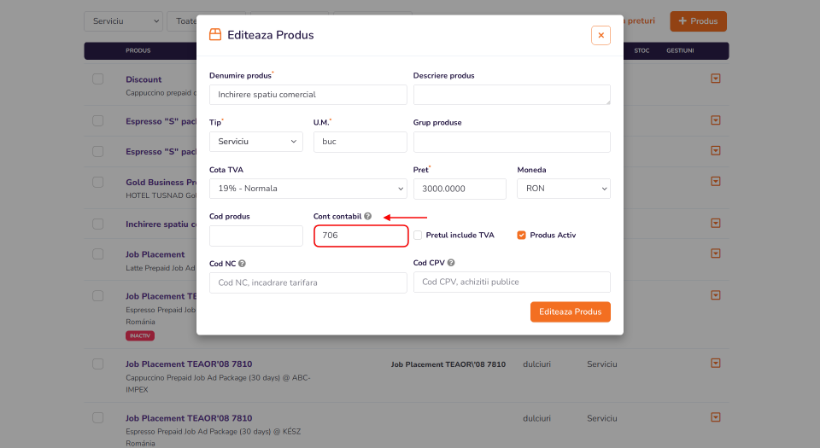
Task: Uncheck the Produs Activ checkbox
Action: pyautogui.click(x=521, y=235)
